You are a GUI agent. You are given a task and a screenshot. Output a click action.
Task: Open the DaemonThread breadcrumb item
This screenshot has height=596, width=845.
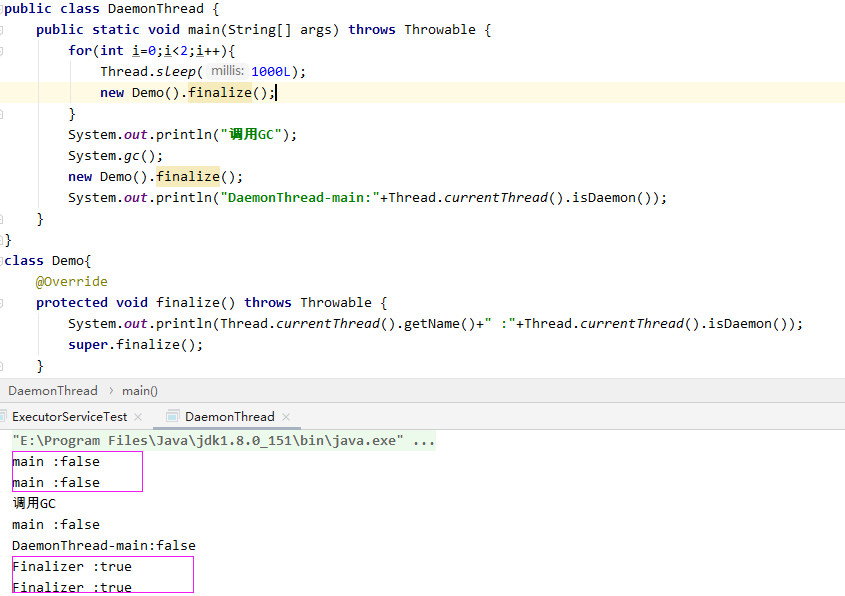[x=53, y=391]
